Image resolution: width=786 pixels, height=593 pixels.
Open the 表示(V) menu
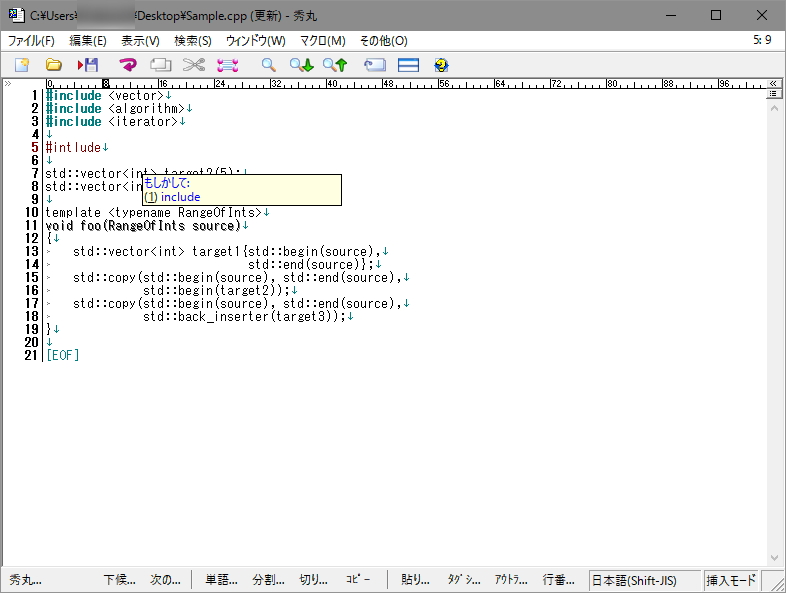[140, 41]
